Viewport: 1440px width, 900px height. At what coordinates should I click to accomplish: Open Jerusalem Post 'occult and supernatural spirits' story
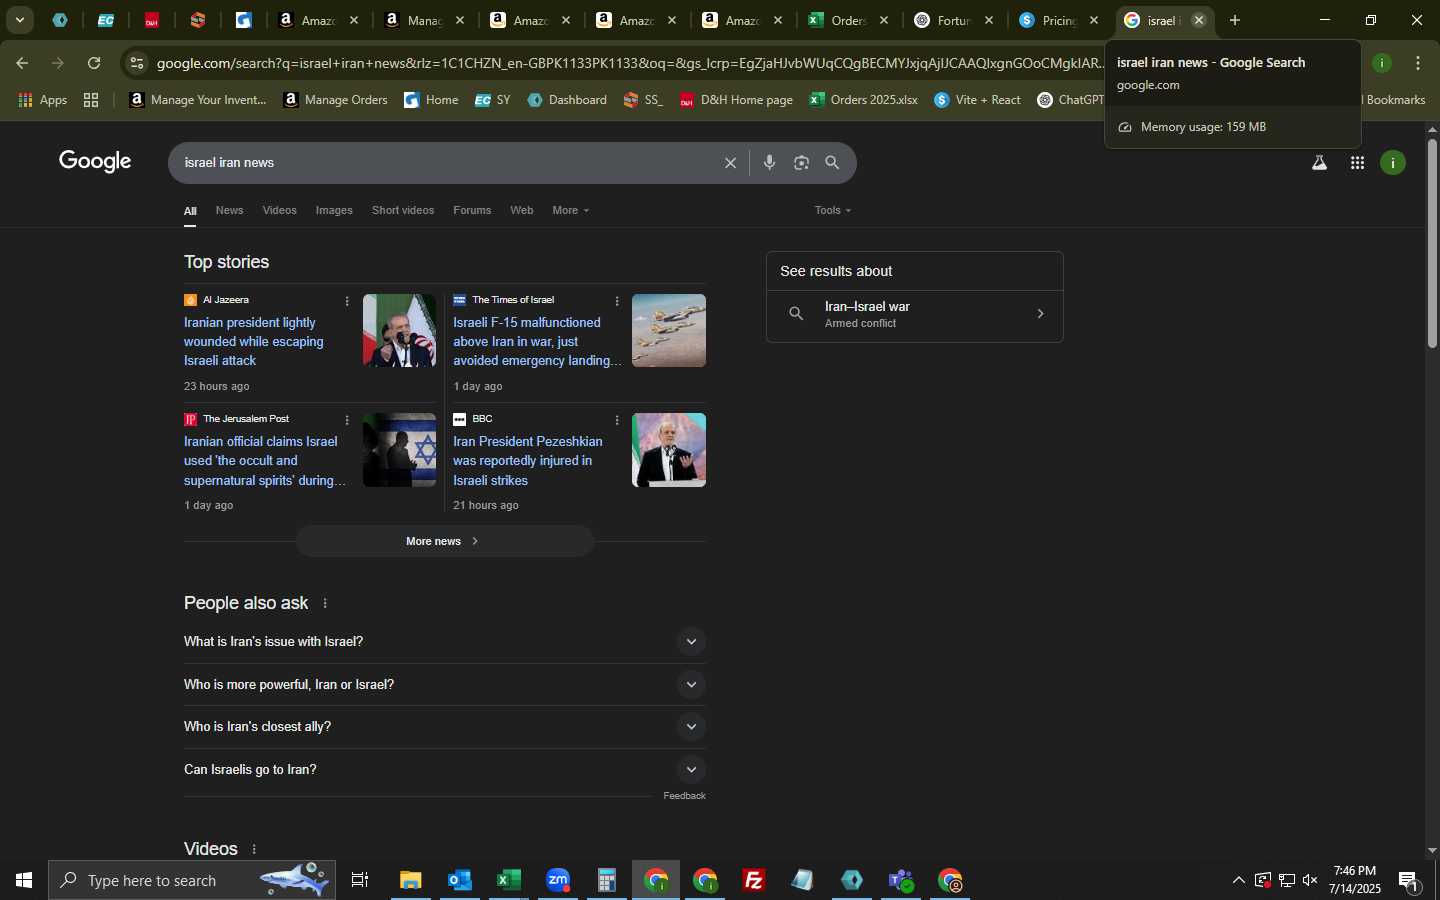(264, 461)
